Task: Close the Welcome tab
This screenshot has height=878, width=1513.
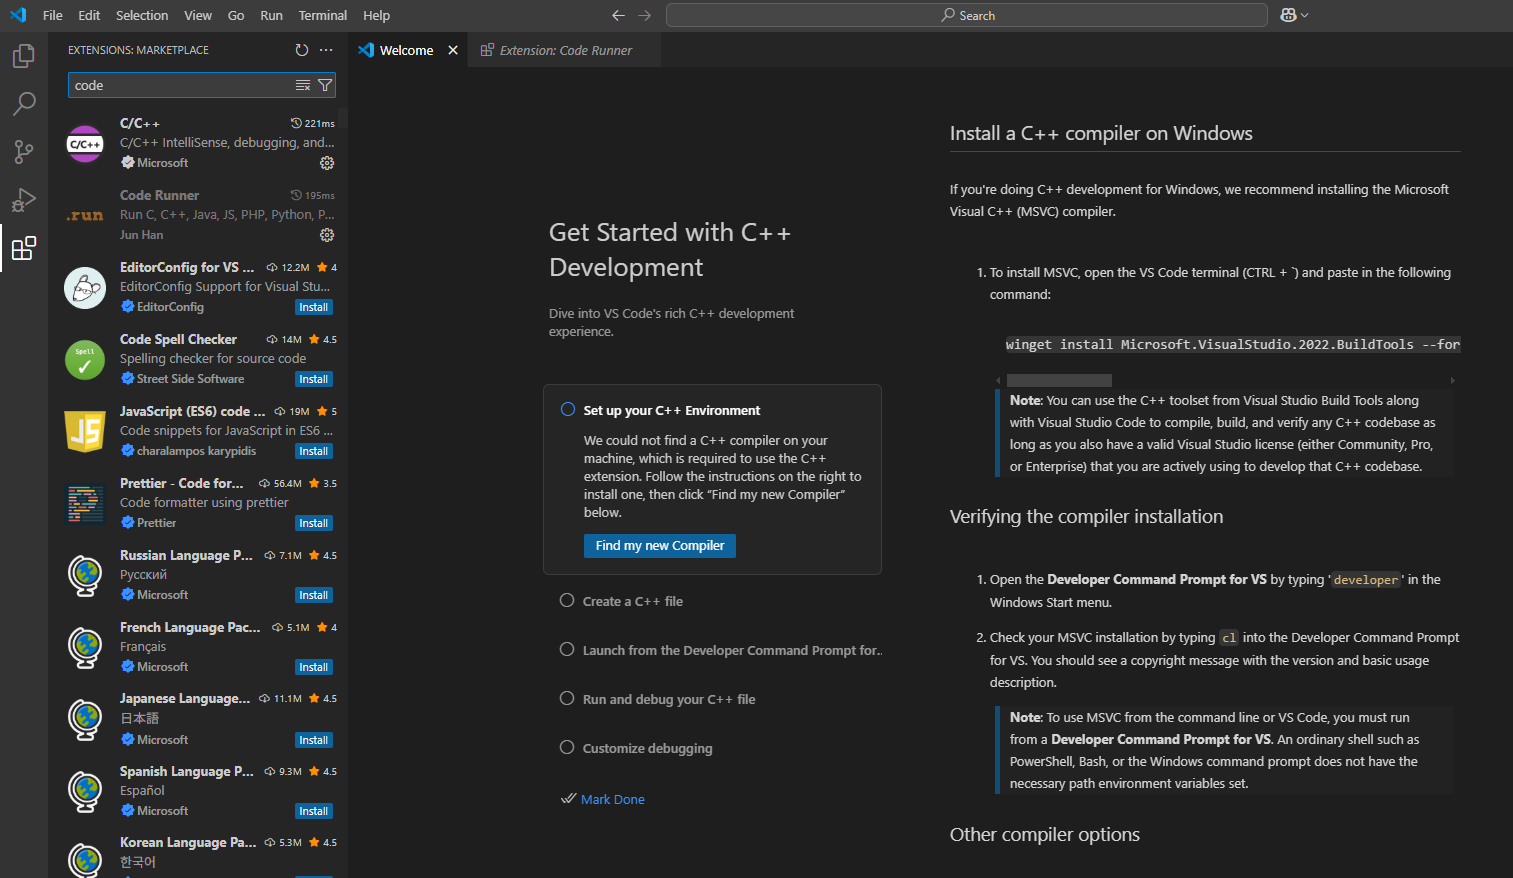Action: [453, 50]
